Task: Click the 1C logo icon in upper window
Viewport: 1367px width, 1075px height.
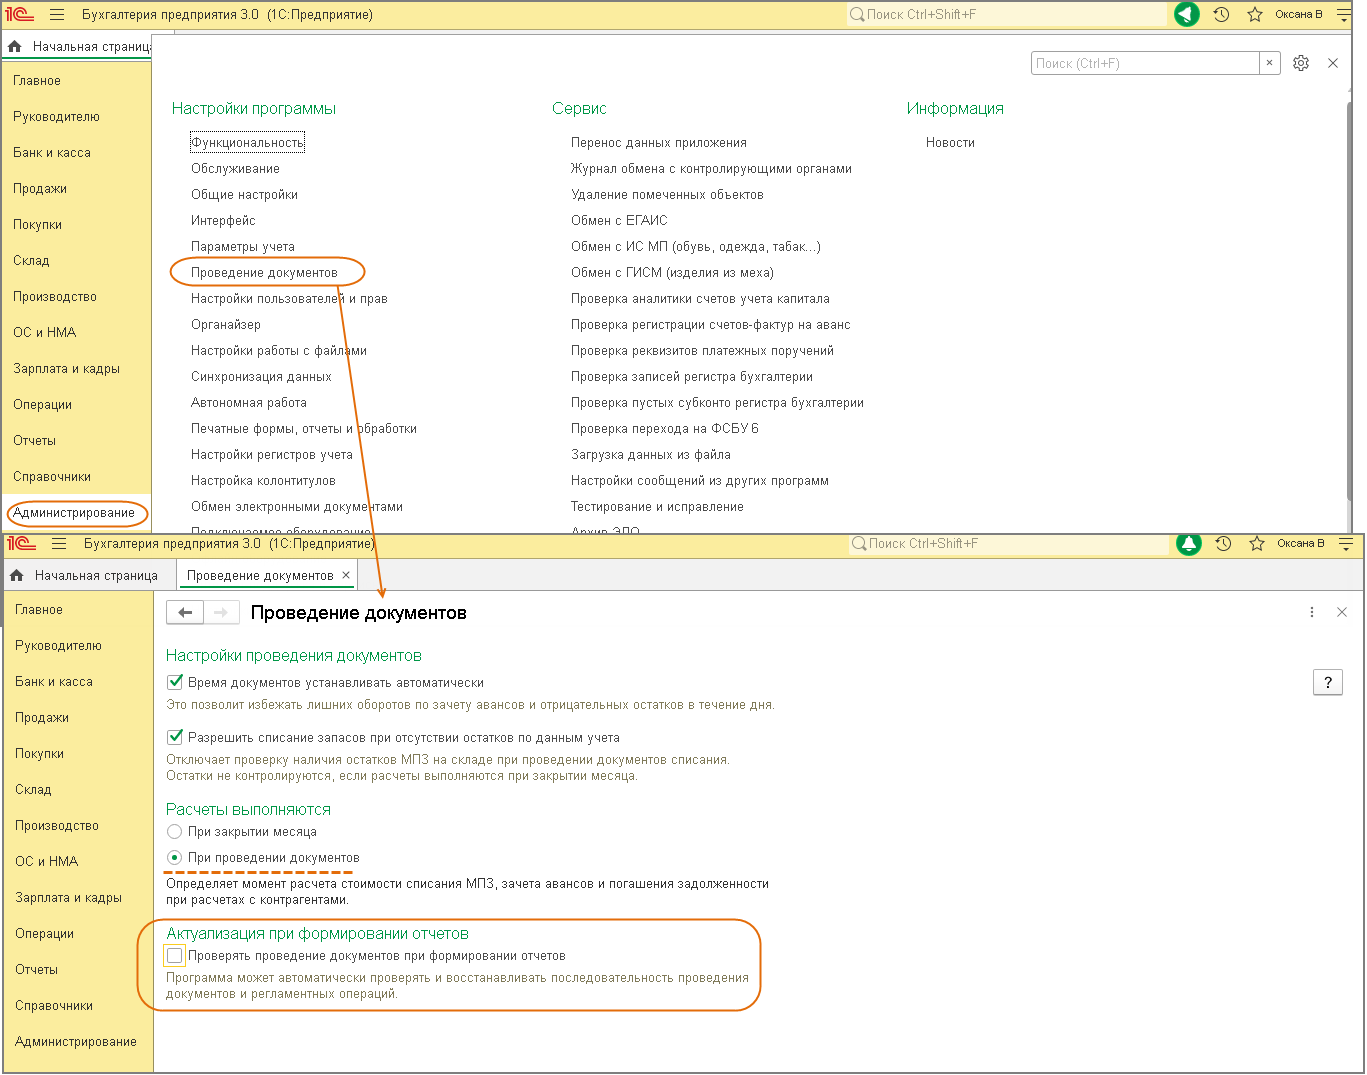Action: pos(20,15)
